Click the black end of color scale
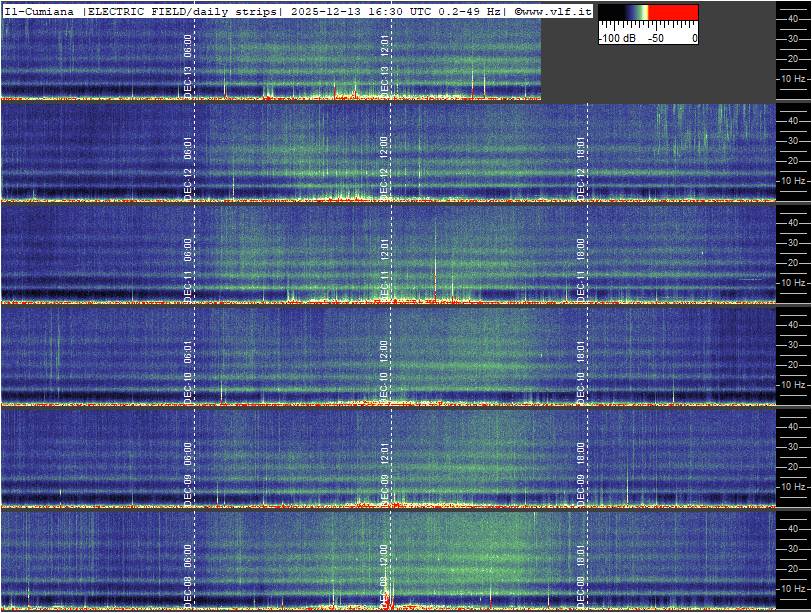Viewport: 812px width, 613px height. click(x=607, y=13)
